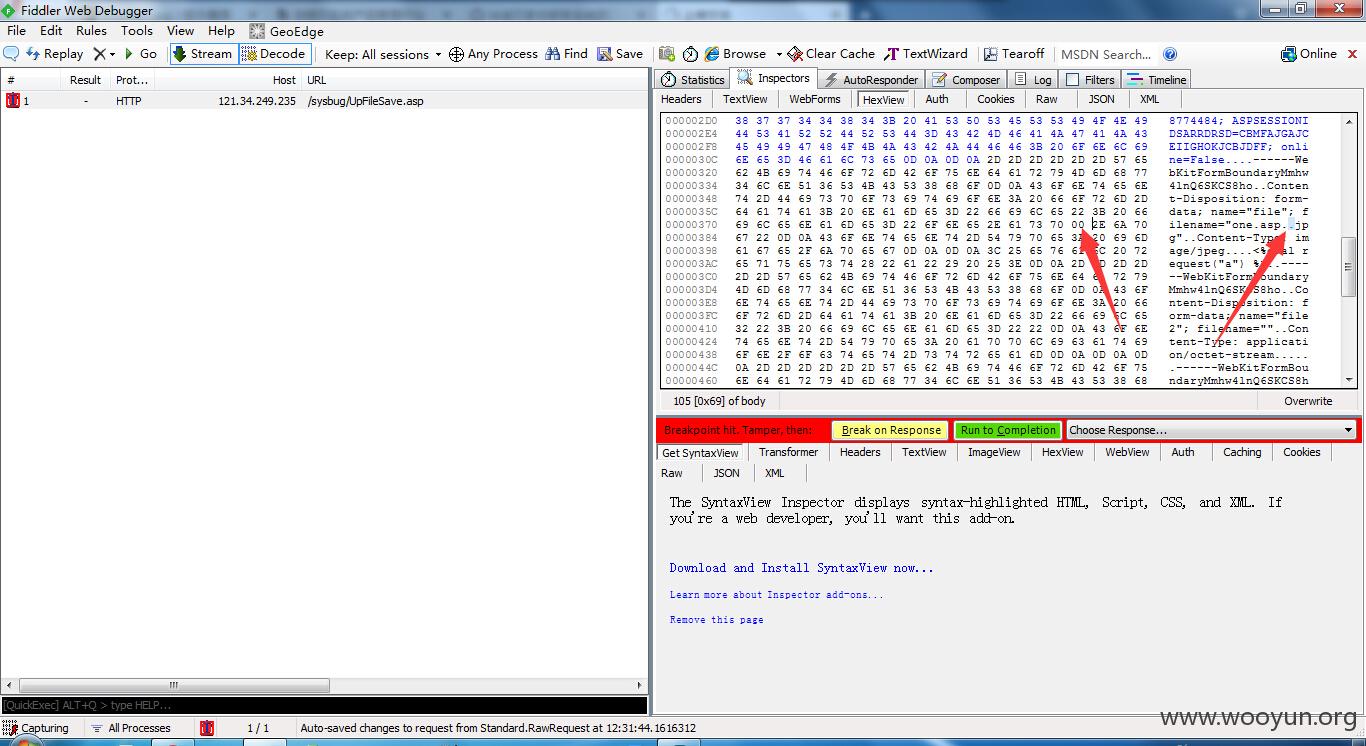Select the request Cookies inspector tab

click(996, 99)
